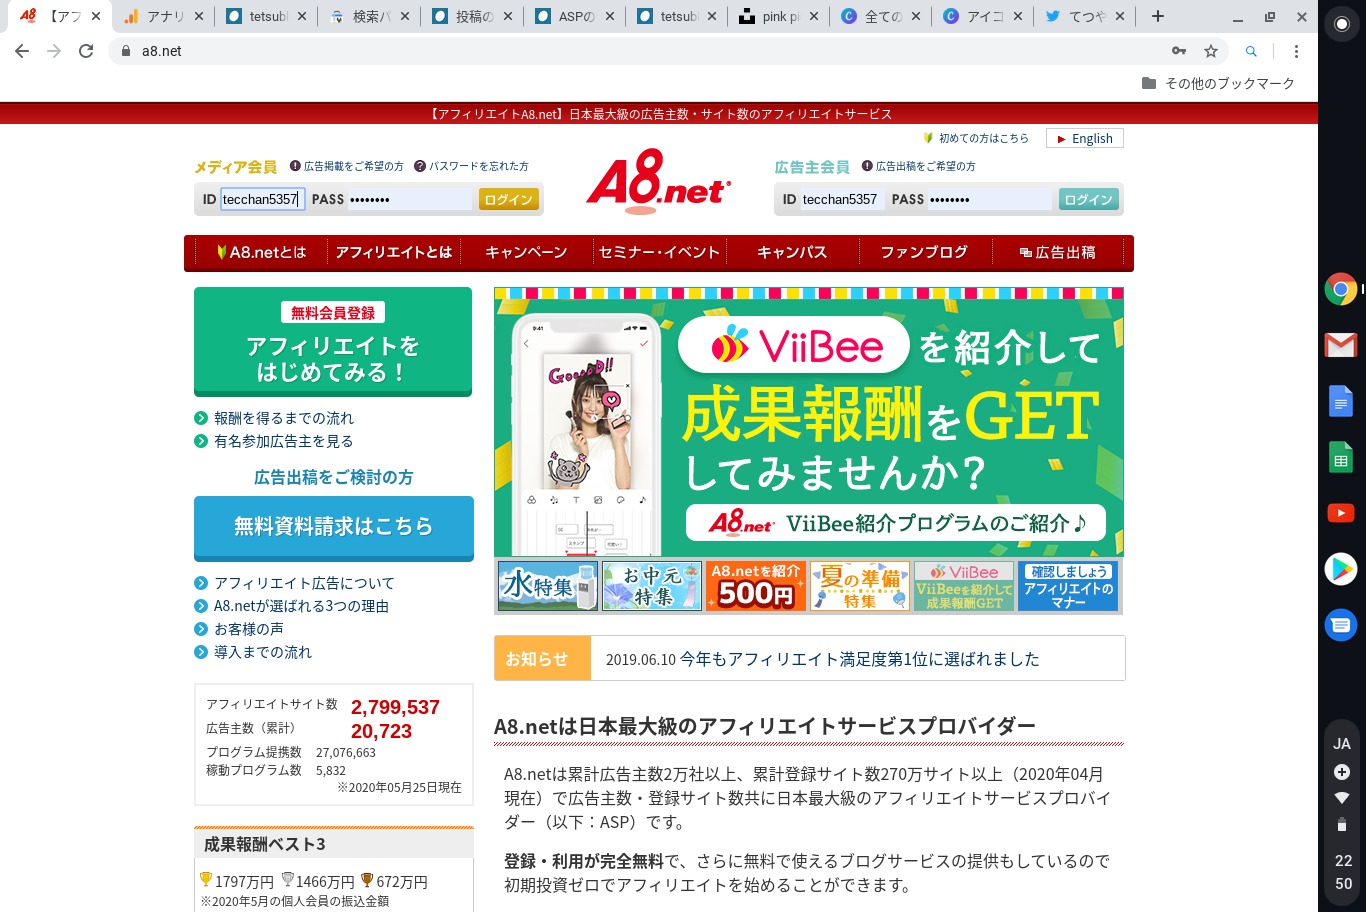Open Google Play Store shelf icon
Viewport: 1366px width, 912px height.
coord(1341,569)
